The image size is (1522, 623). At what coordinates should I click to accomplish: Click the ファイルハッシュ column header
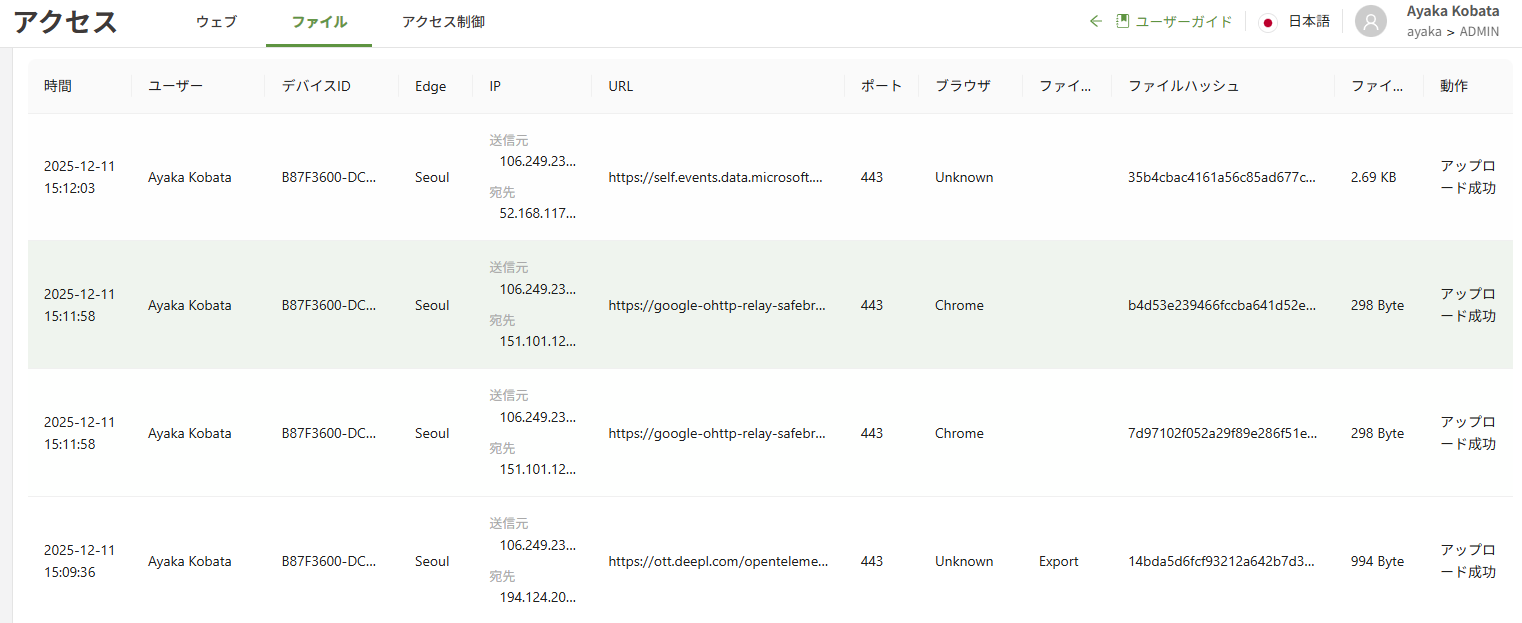[1183, 86]
